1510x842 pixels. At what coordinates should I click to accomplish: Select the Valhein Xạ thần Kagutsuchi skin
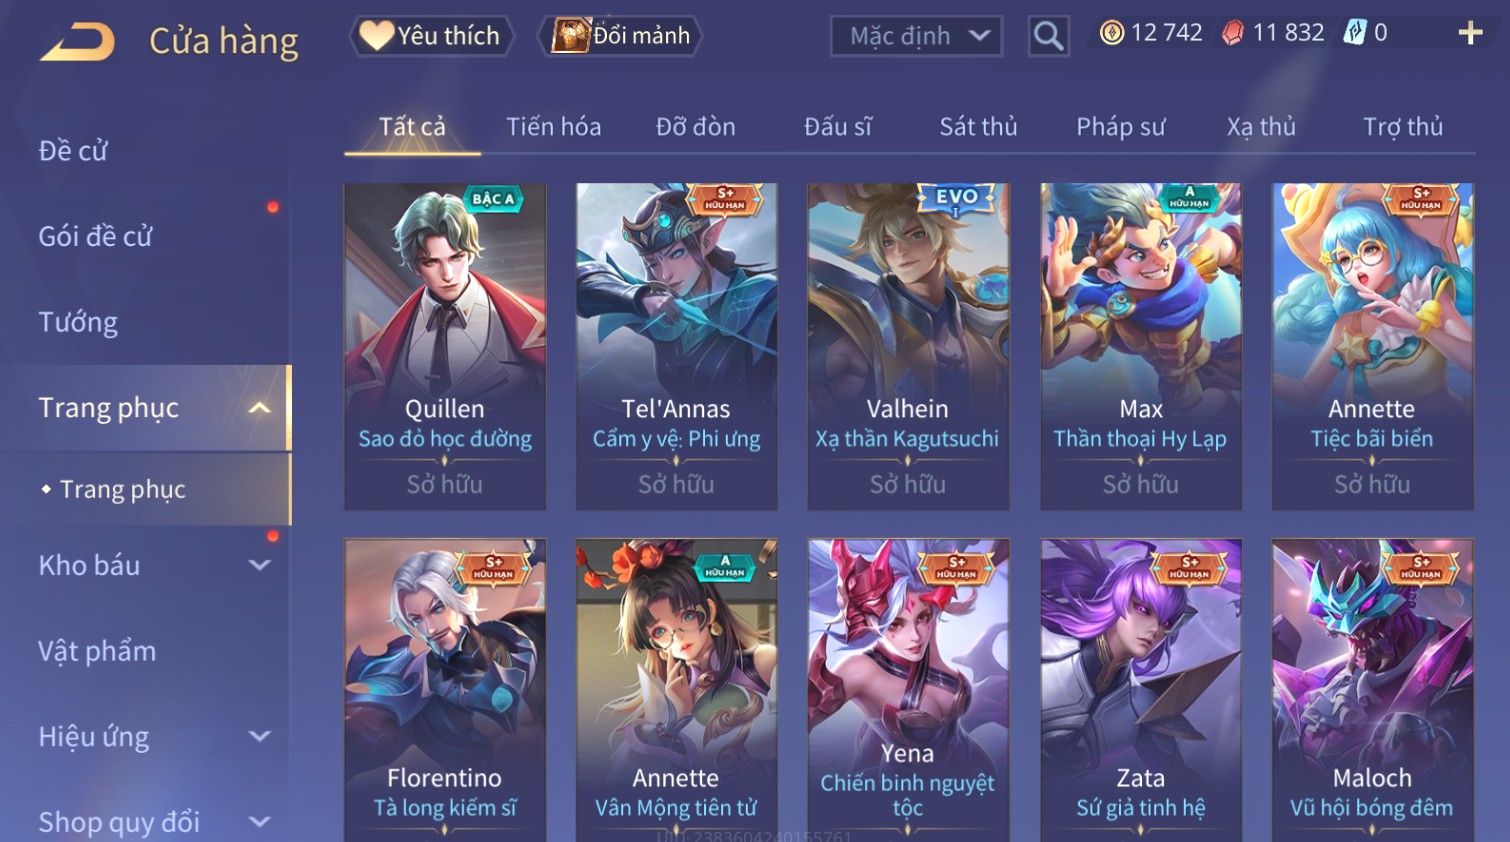pos(908,346)
